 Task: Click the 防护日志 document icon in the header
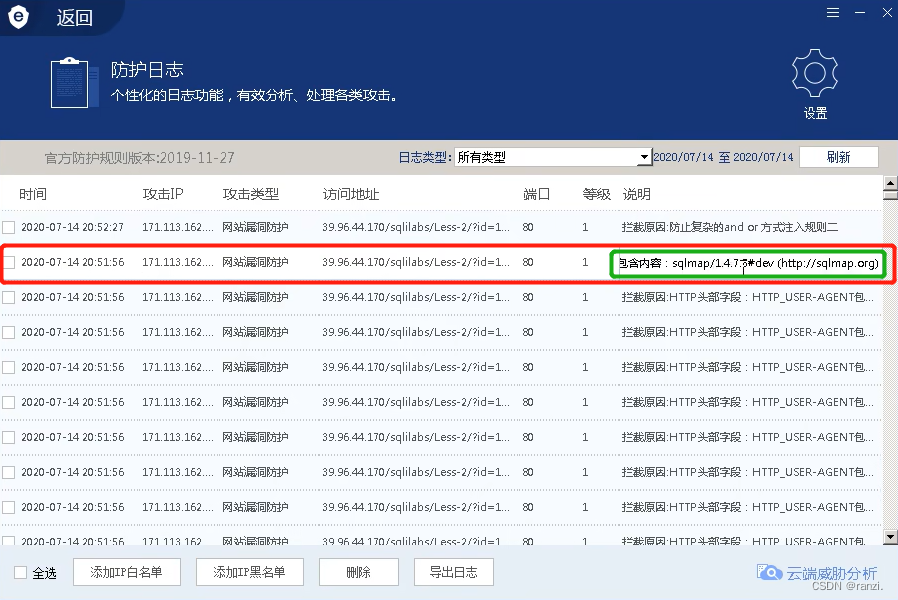[x=70, y=86]
